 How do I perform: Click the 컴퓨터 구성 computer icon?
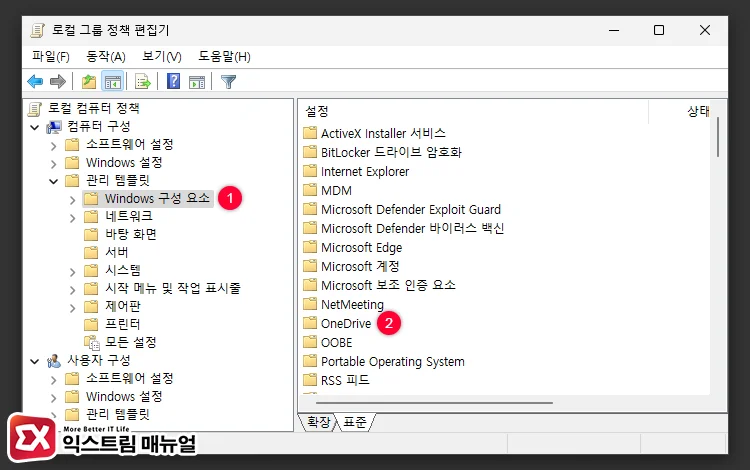pyautogui.click(x=54, y=127)
